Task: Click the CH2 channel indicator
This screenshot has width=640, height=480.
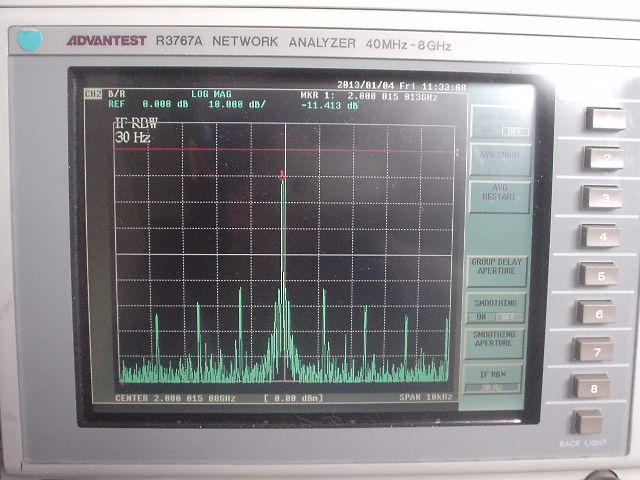Action: [x=93, y=94]
